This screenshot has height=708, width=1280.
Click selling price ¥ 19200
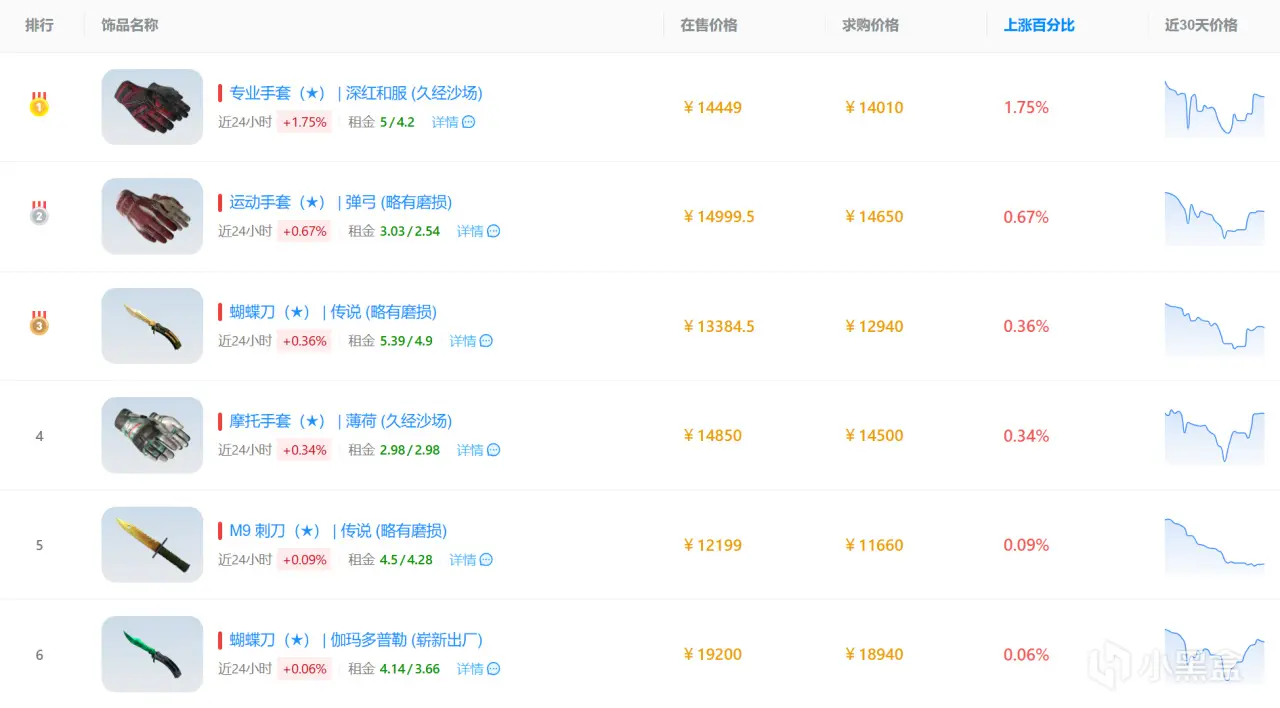pos(713,654)
